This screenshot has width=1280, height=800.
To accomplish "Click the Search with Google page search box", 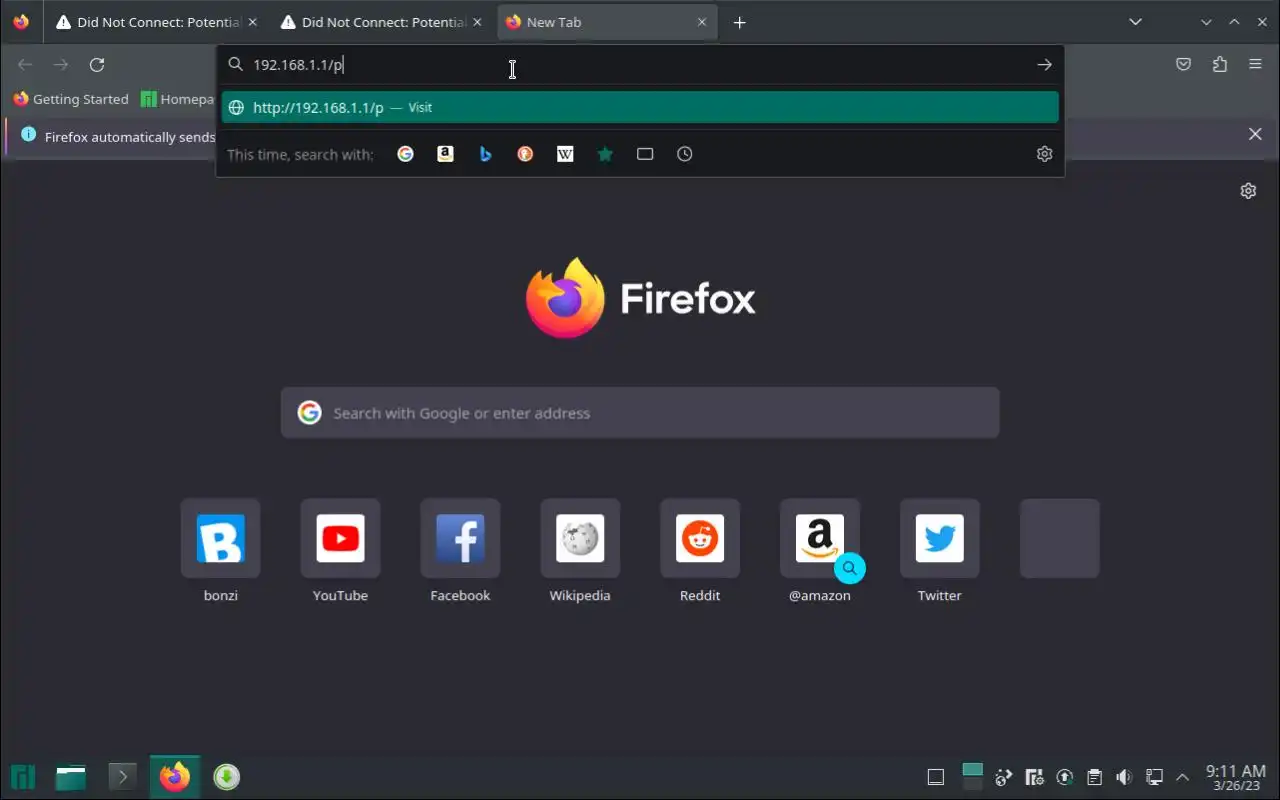I will point(640,413).
